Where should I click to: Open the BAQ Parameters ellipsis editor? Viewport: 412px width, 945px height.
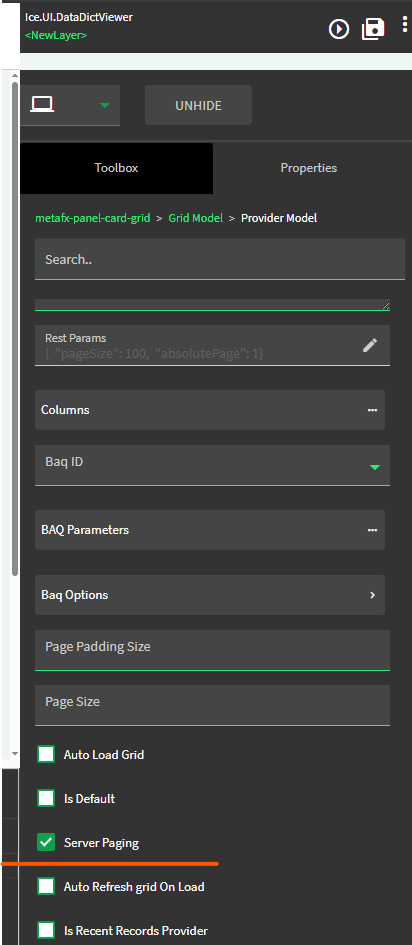[x=372, y=530]
